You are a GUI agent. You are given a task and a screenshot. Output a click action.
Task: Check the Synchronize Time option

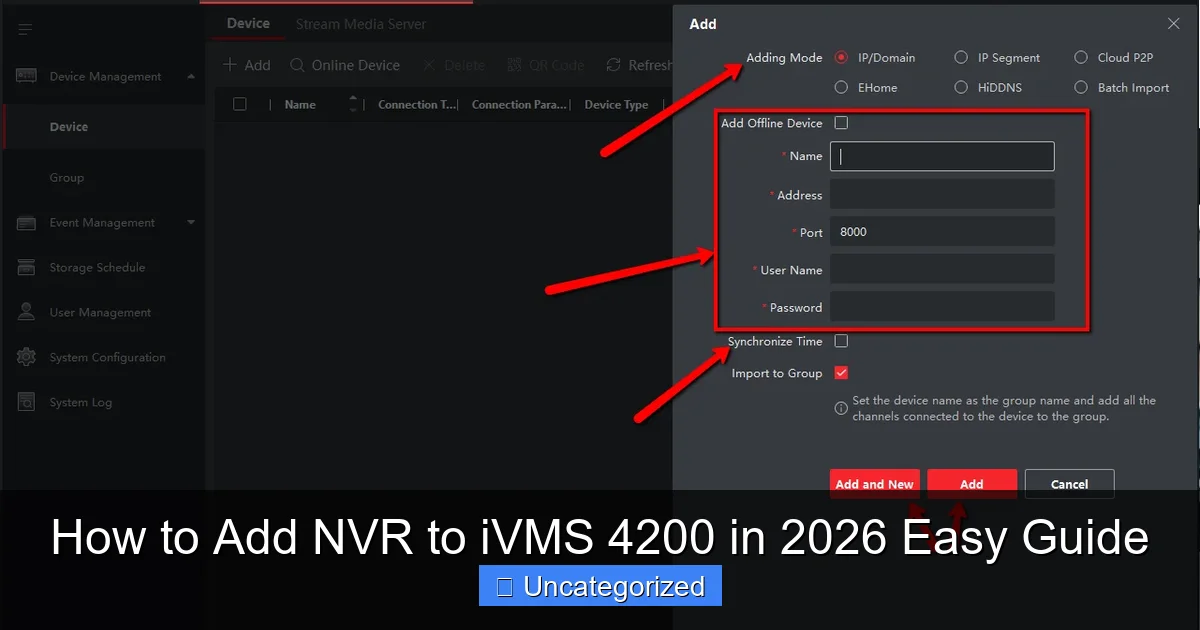pyautogui.click(x=841, y=341)
